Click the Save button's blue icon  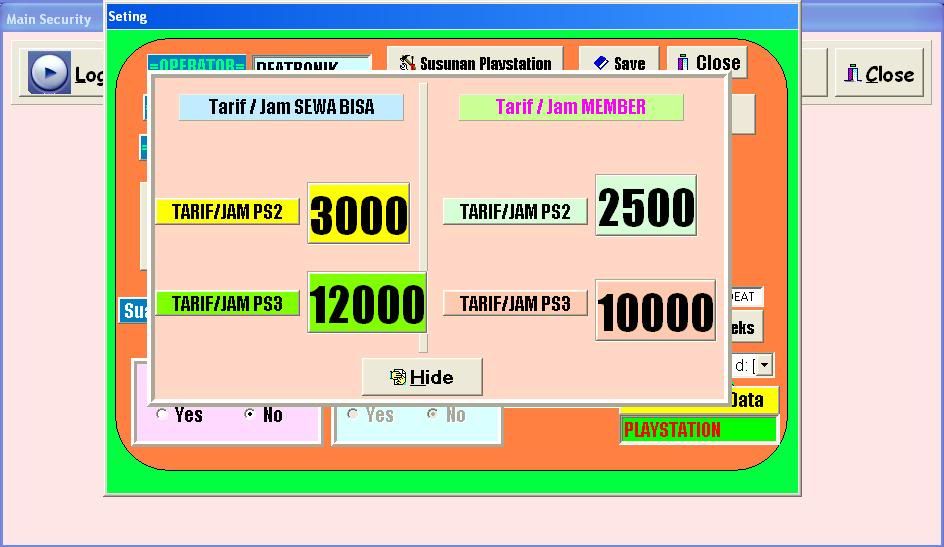coord(600,63)
